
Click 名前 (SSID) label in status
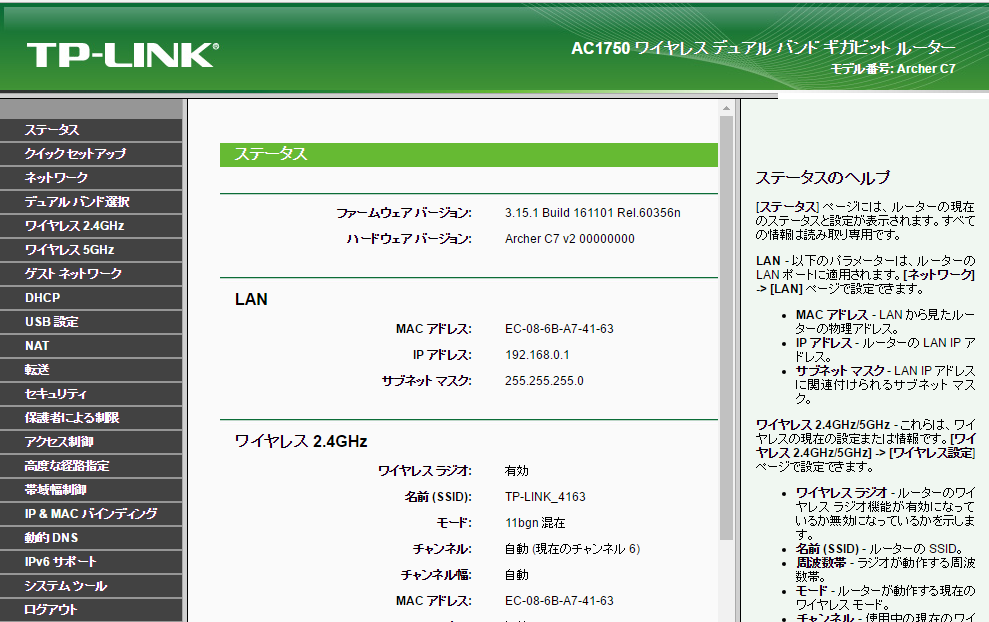tap(438, 497)
